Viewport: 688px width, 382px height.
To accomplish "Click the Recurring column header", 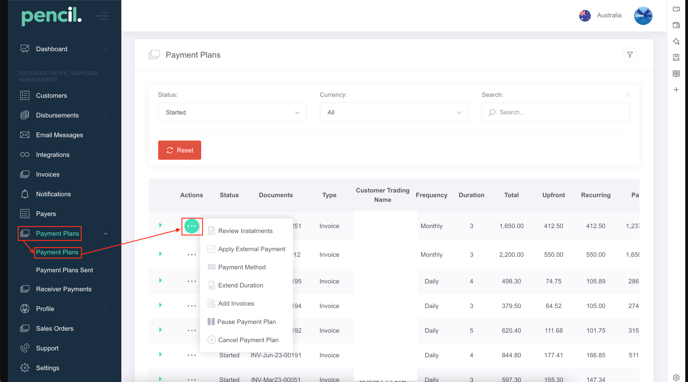I will coord(595,195).
